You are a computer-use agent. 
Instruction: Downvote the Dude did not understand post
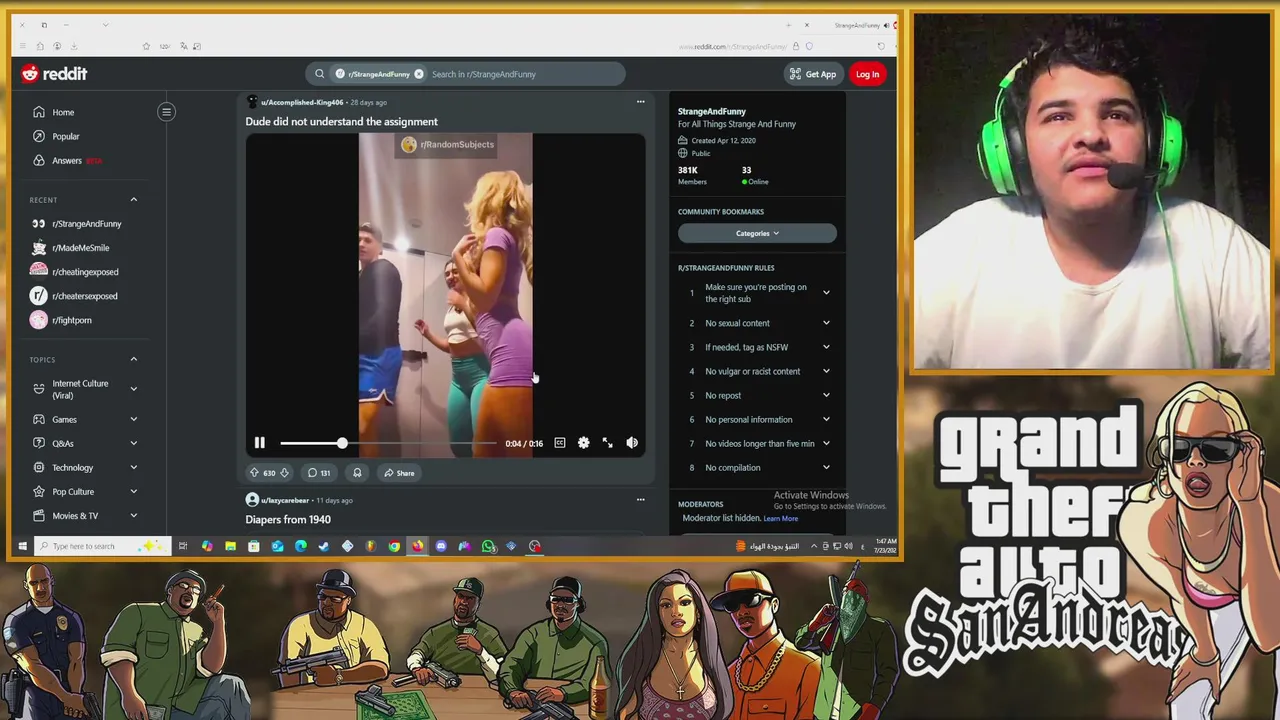[x=284, y=473]
